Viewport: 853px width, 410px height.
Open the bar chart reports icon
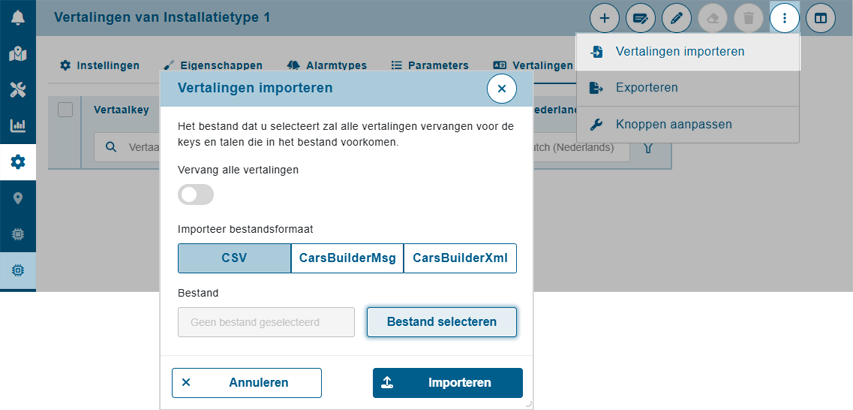click(x=18, y=126)
